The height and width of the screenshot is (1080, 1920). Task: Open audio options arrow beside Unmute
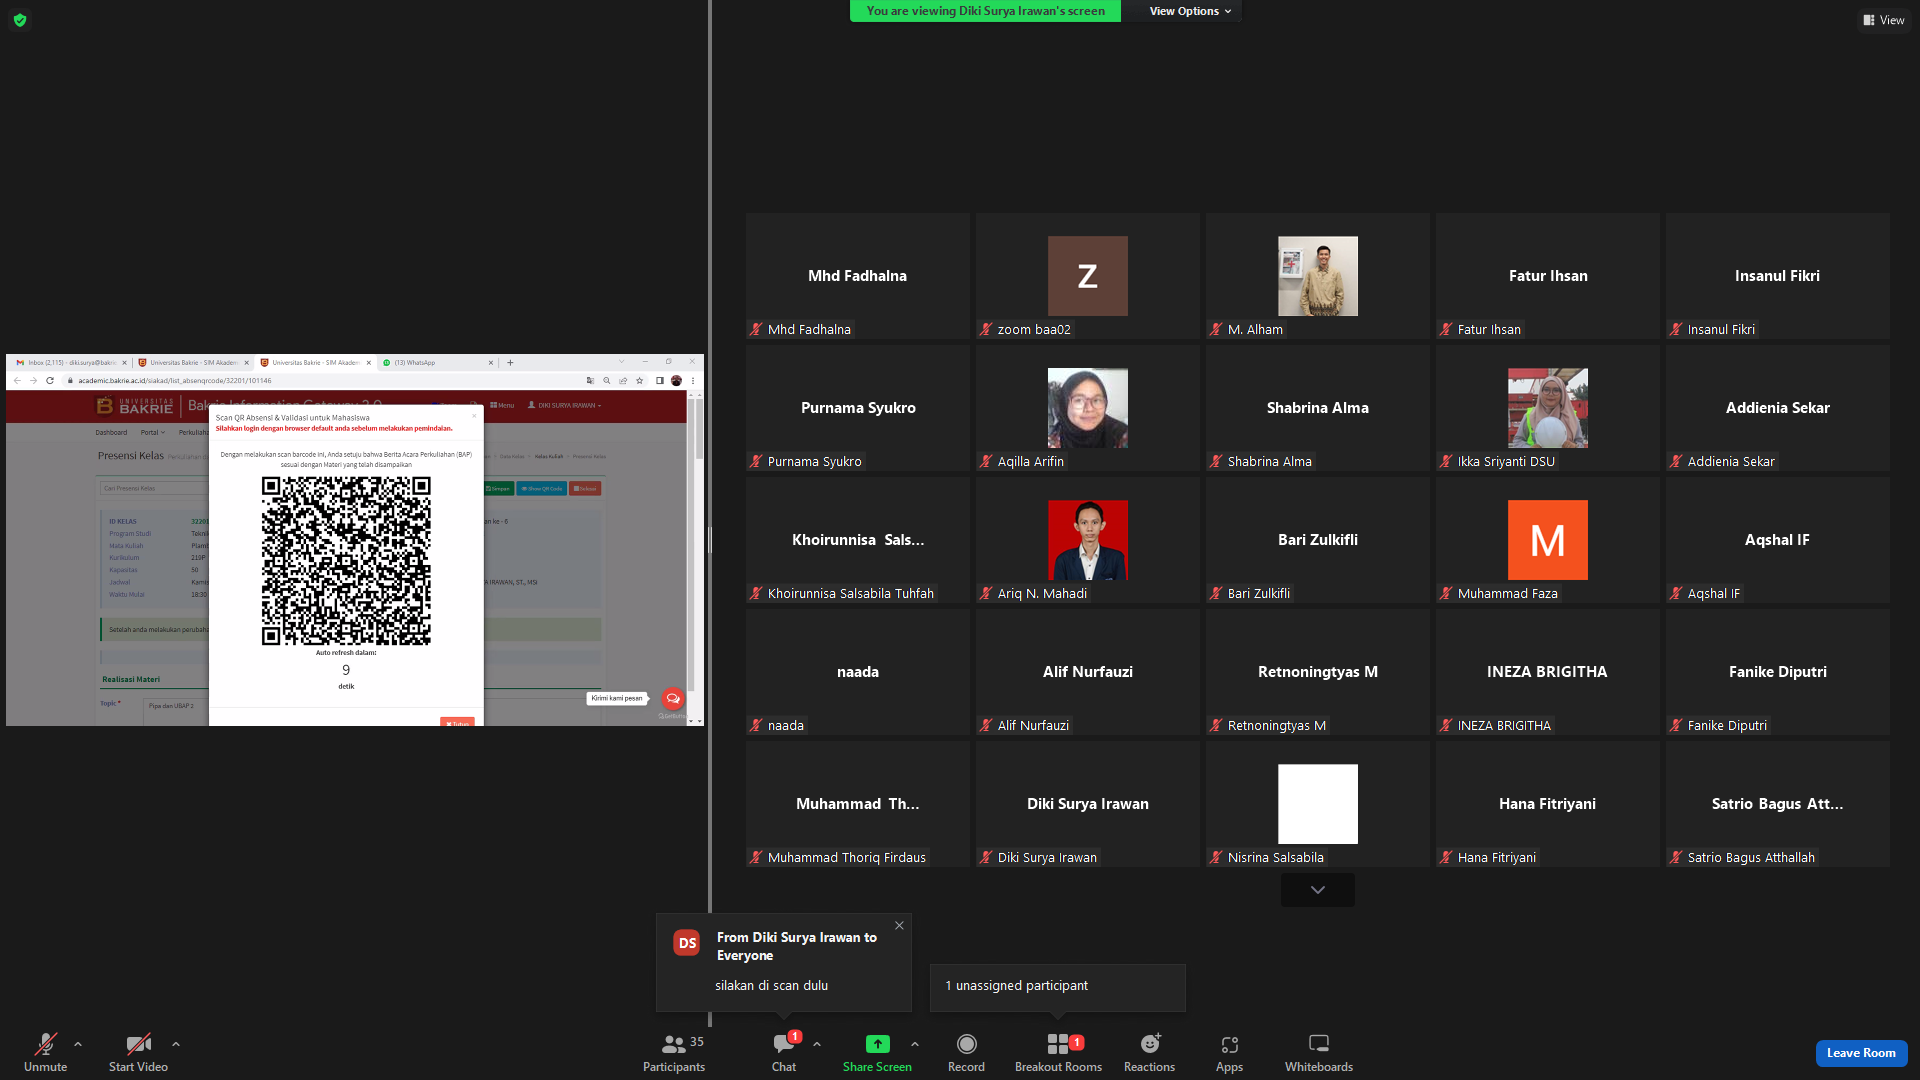78,1044
